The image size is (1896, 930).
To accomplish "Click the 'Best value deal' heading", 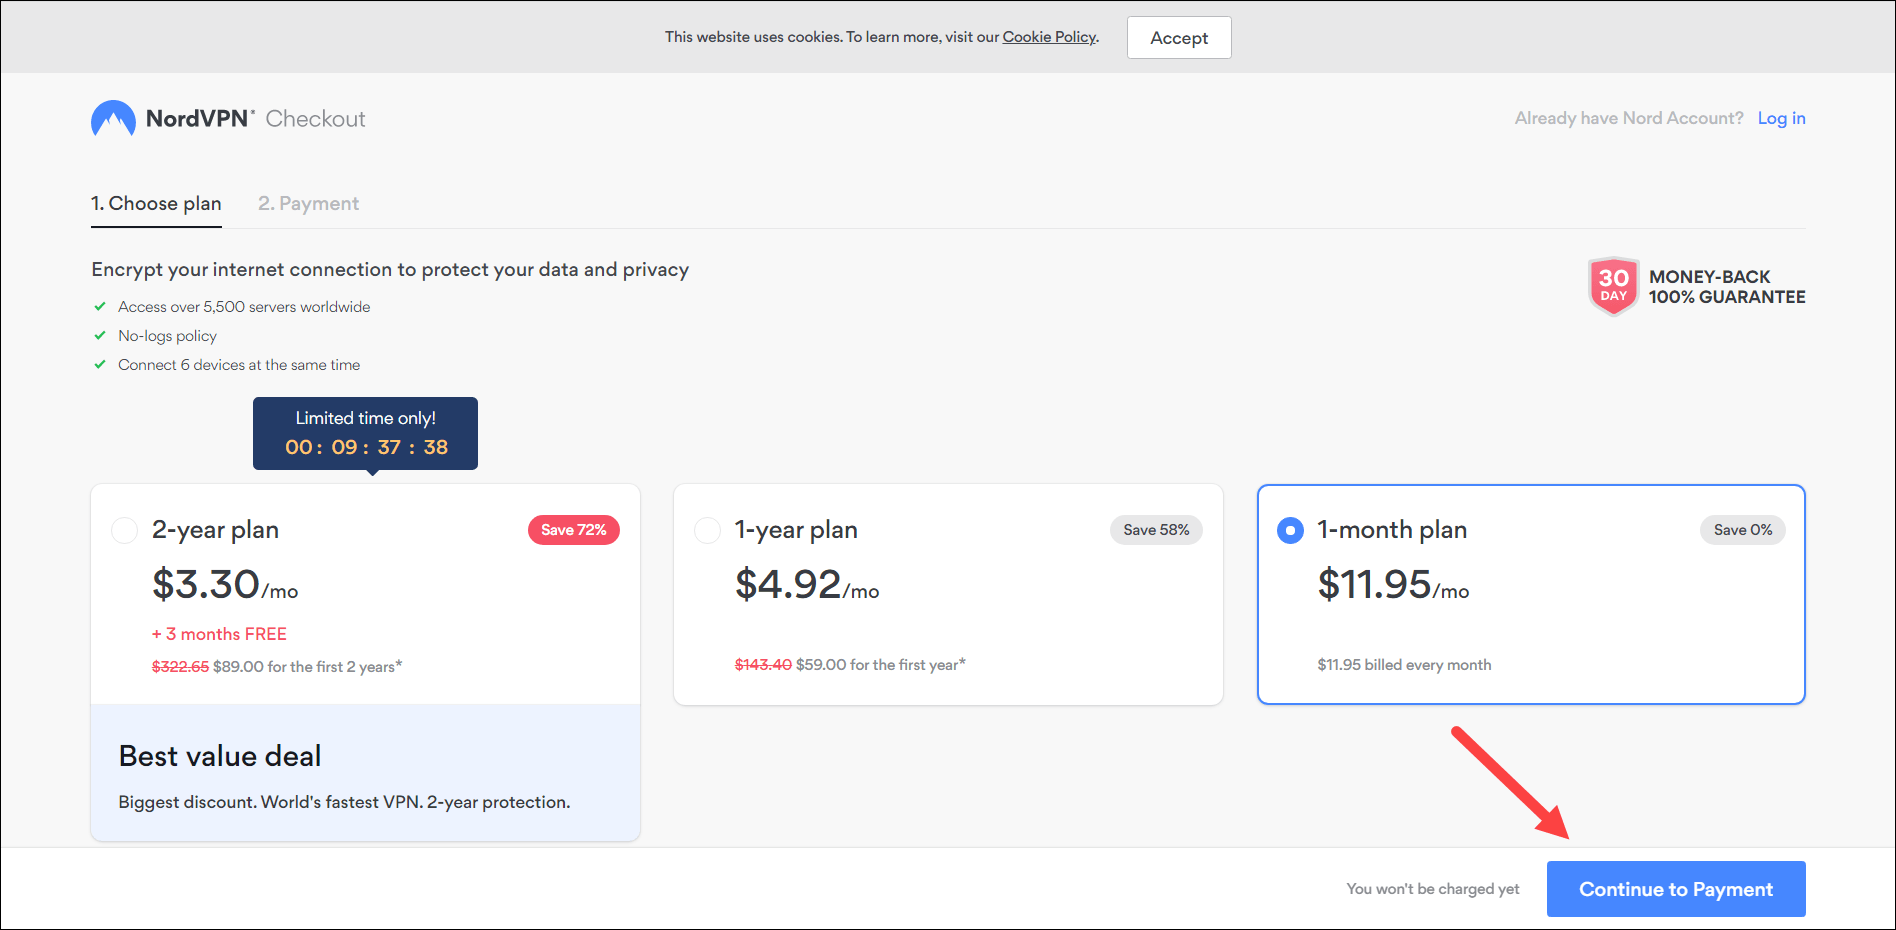I will coord(220,756).
